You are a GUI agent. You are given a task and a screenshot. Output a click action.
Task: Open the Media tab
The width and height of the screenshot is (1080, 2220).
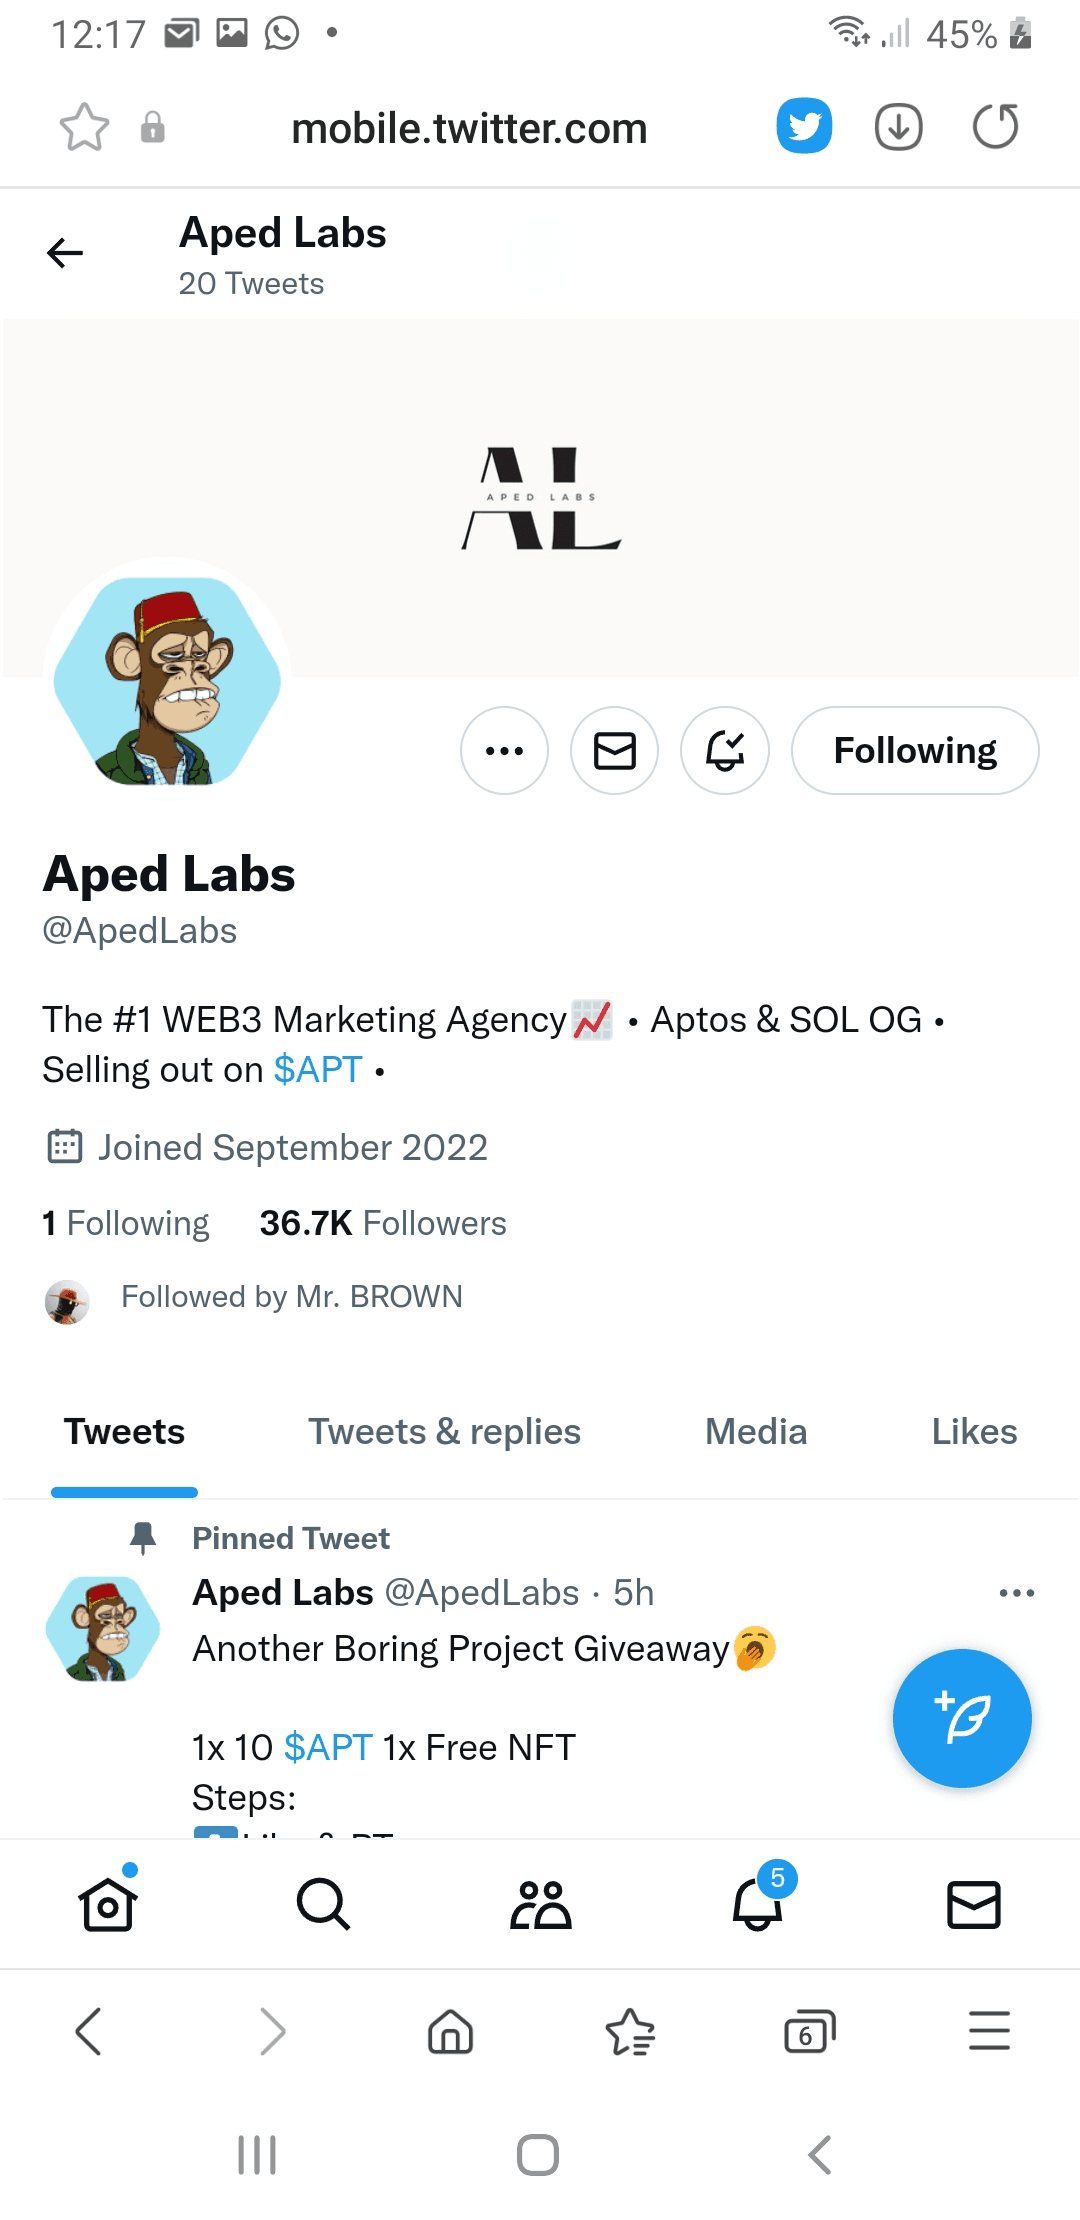(x=755, y=1432)
